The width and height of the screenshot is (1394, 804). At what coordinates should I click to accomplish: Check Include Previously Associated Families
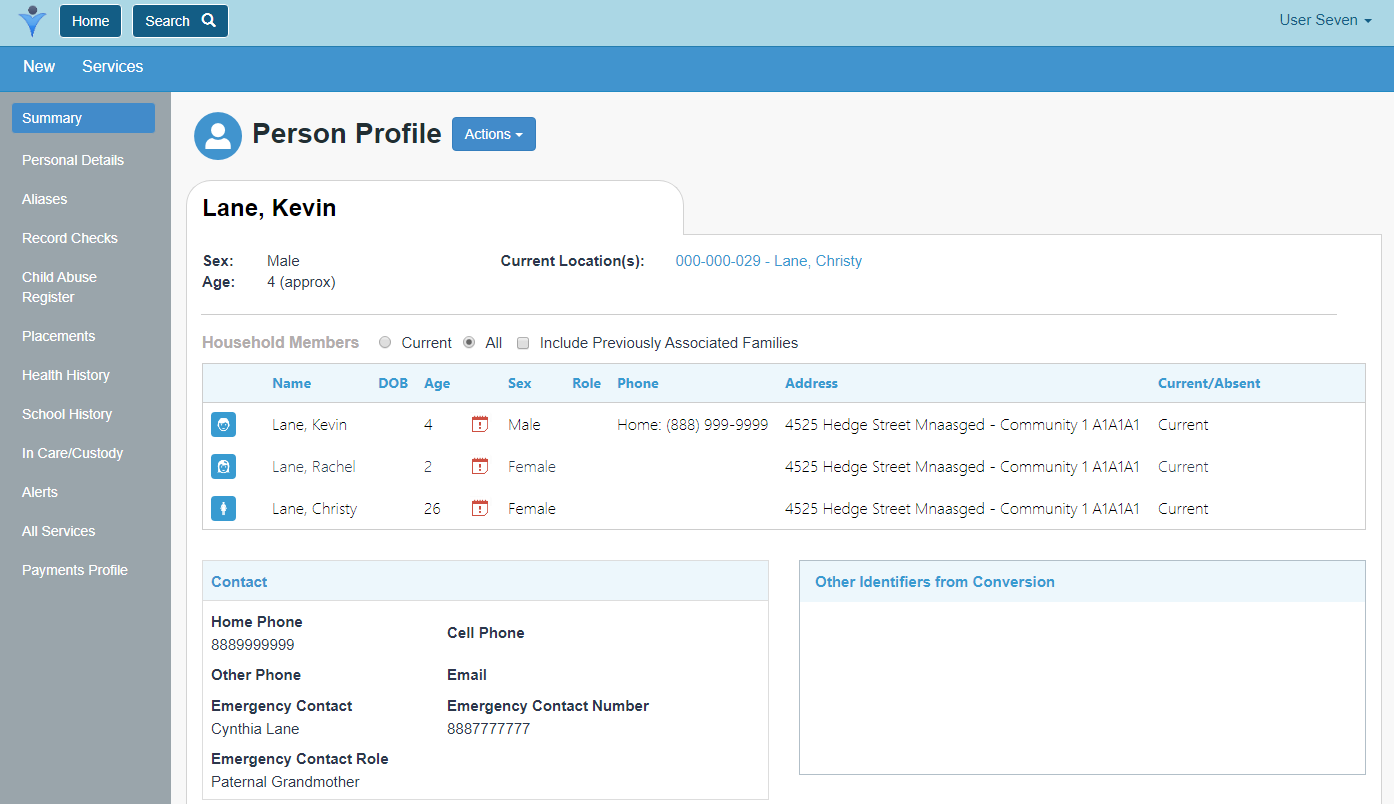click(x=523, y=343)
